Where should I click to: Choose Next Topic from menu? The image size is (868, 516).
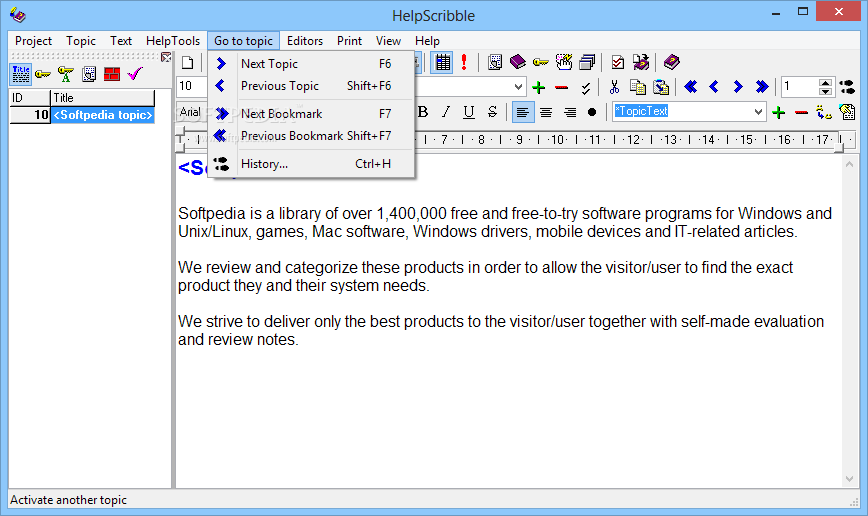click(311, 64)
